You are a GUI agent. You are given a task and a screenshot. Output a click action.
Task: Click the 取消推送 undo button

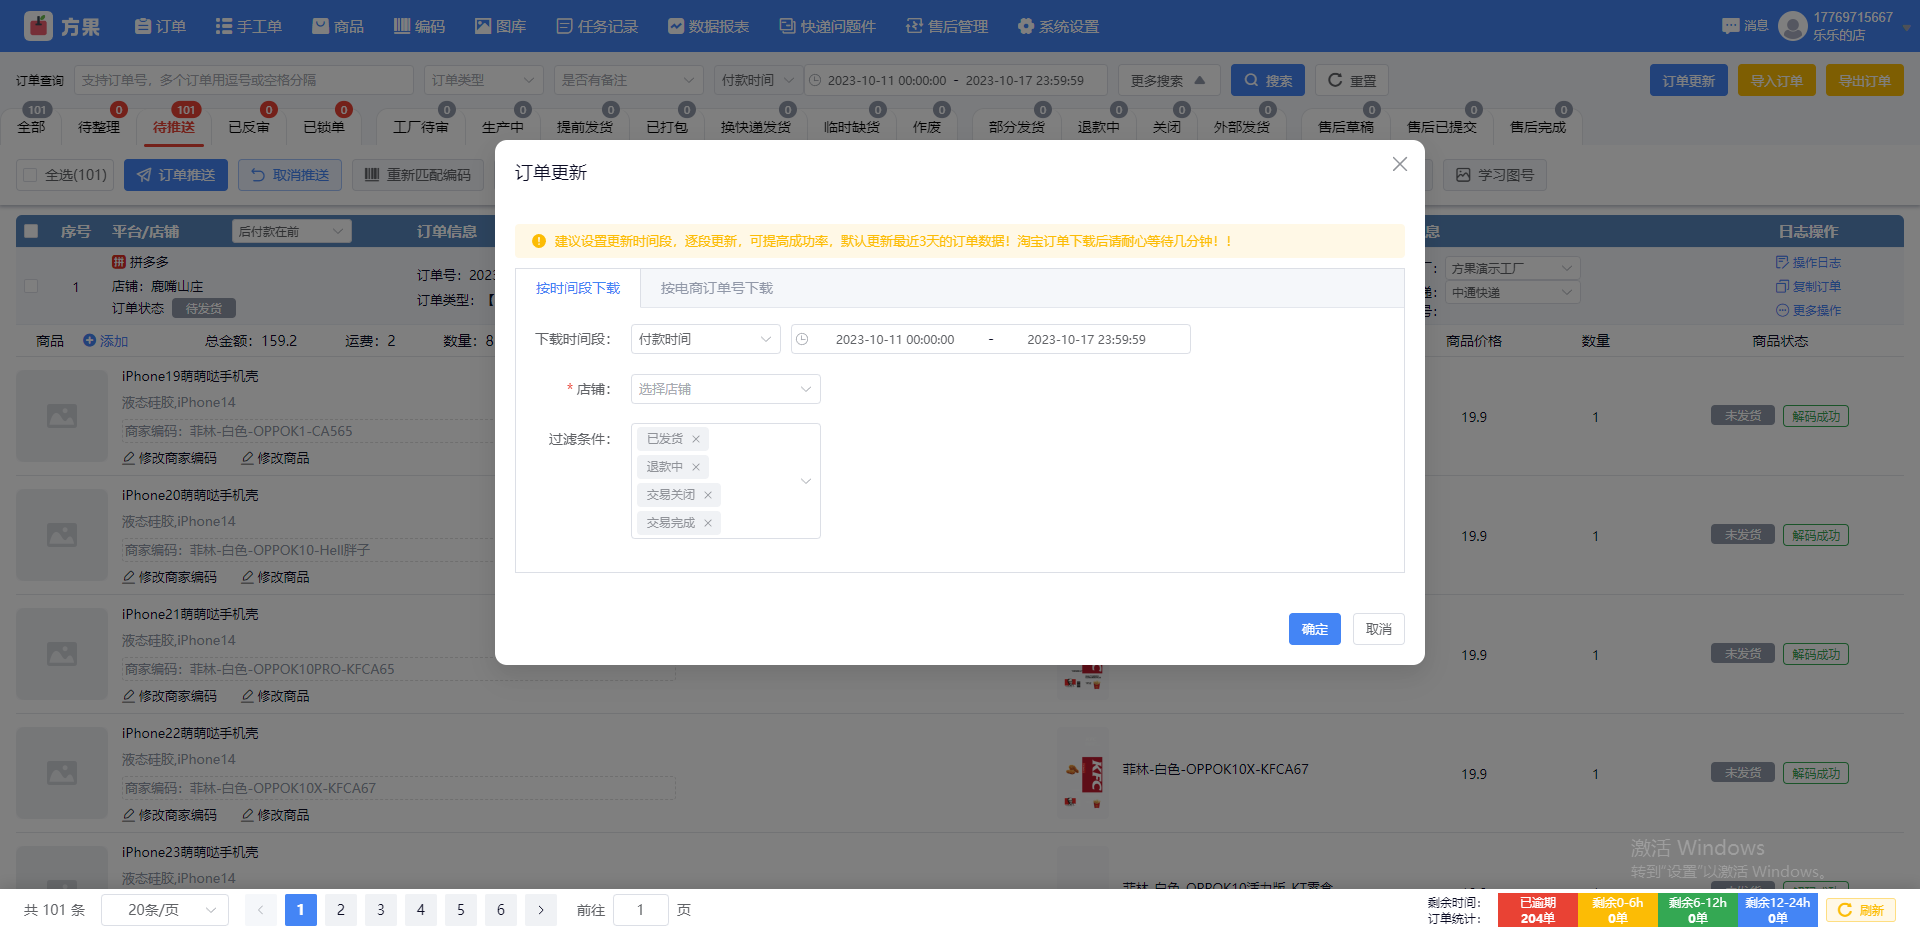(x=290, y=175)
